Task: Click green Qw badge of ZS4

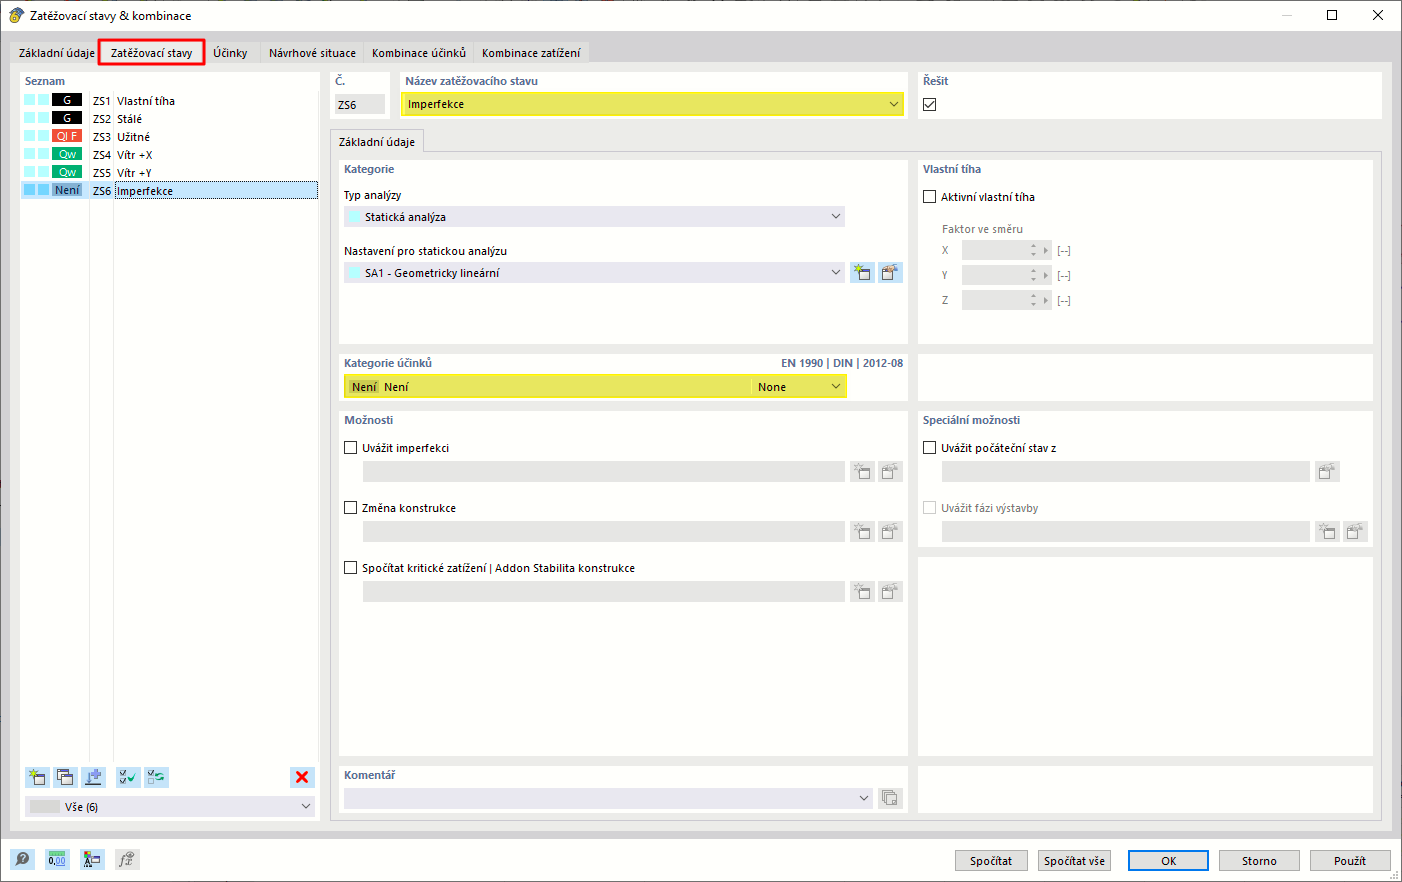Action: [67, 154]
